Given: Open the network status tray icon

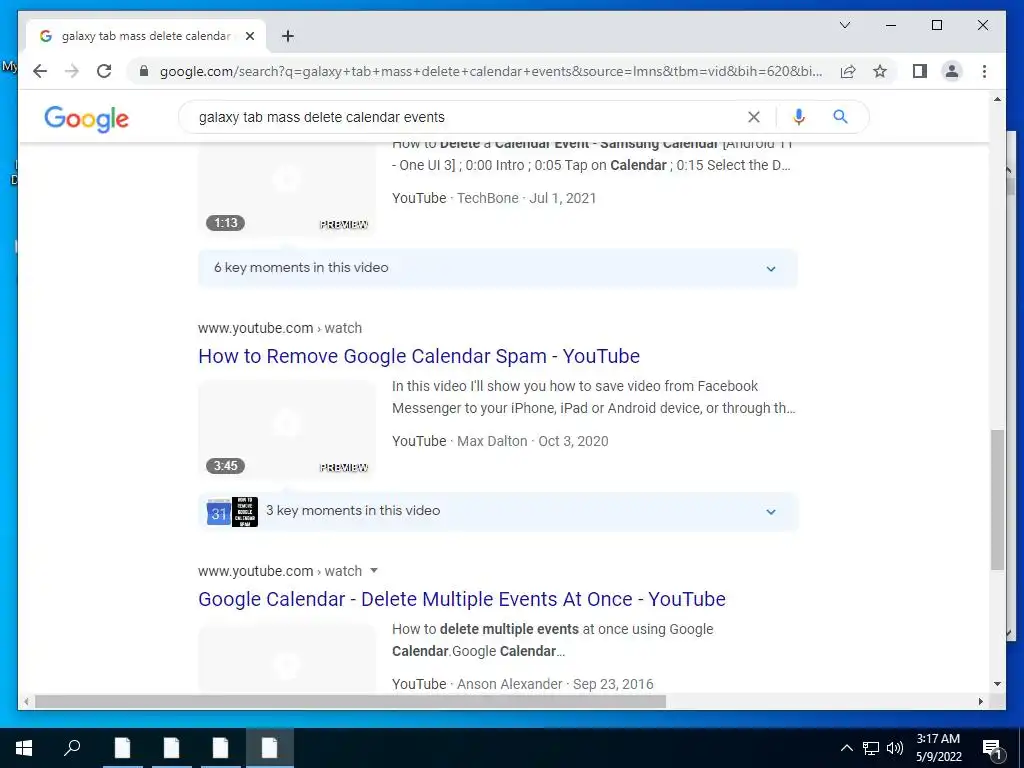Looking at the screenshot, I should click(x=871, y=748).
